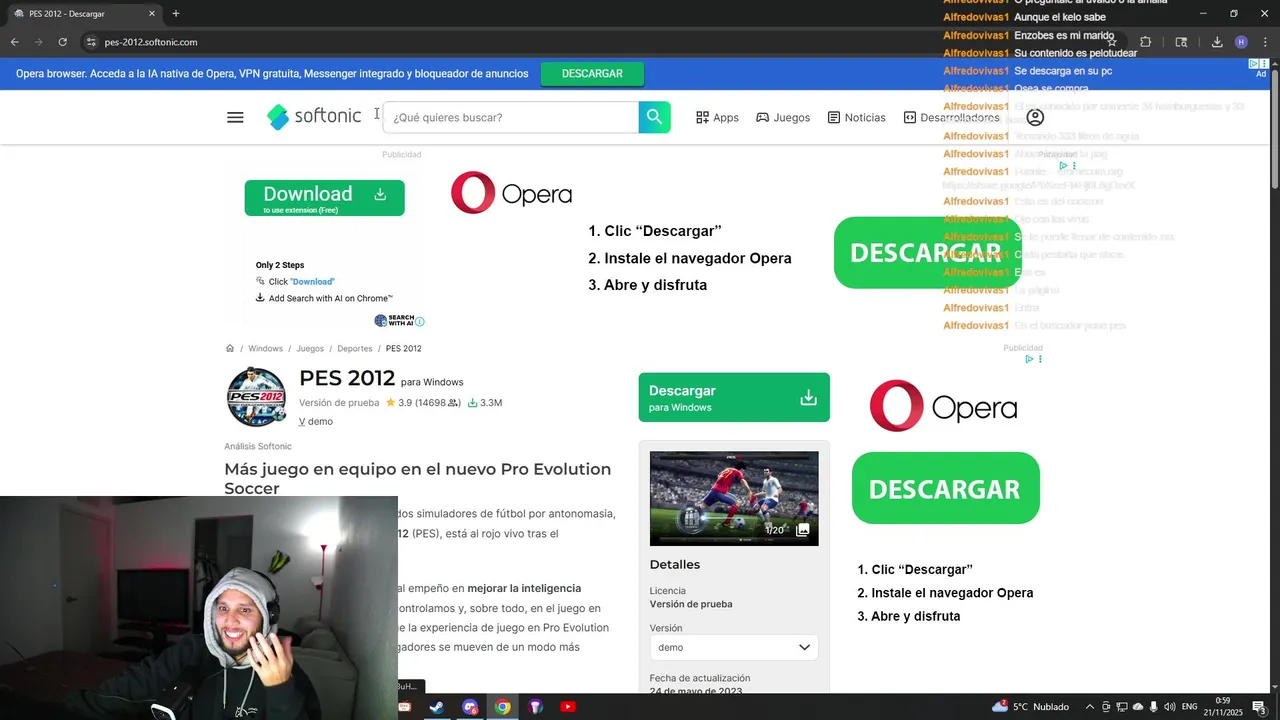Click the 'Más juego en equipo' article heading

(x=417, y=478)
